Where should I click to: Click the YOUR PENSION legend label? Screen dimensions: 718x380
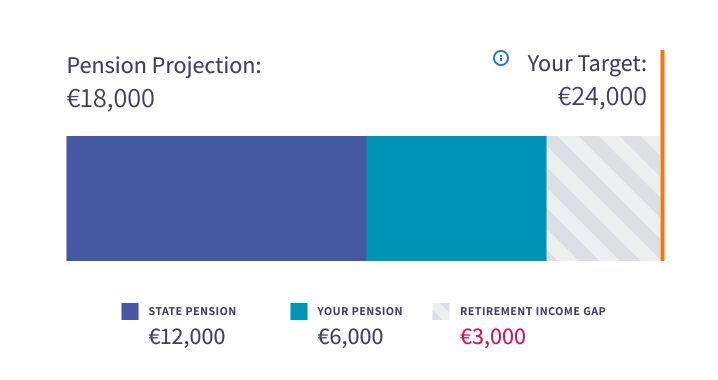(x=360, y=311)
